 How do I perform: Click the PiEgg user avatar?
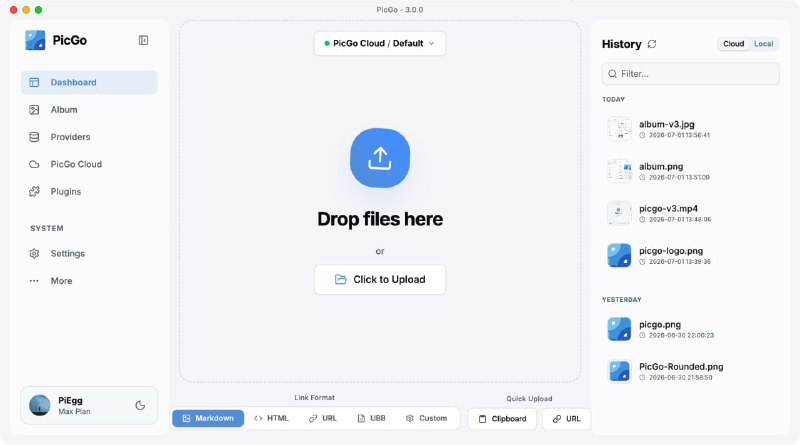coord(40,405)
